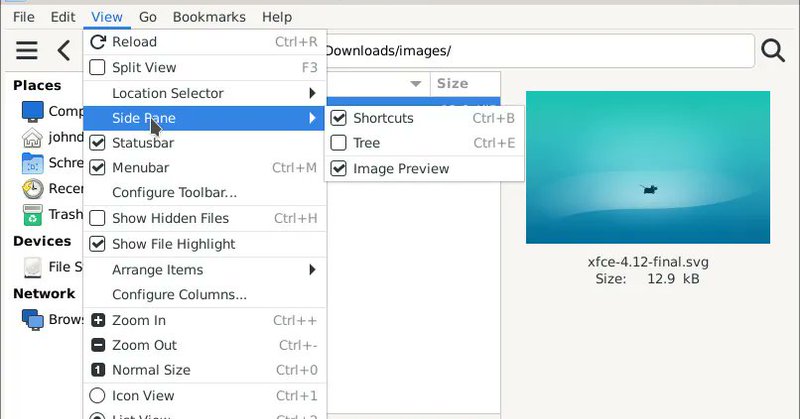Go back with the left arrow icon
This screenshot has height=419, width=800.
coord(64,51)
